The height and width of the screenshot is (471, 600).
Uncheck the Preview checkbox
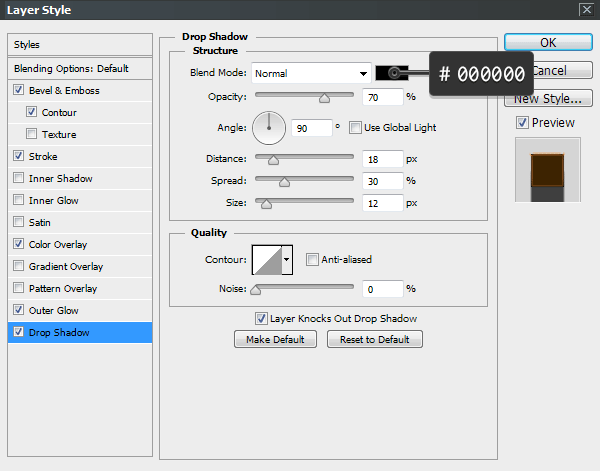tap(522, 123)
